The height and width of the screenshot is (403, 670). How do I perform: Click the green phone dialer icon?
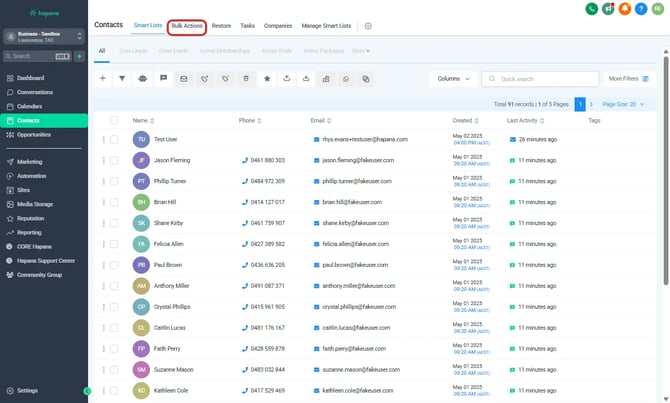(x=592, y=9)
